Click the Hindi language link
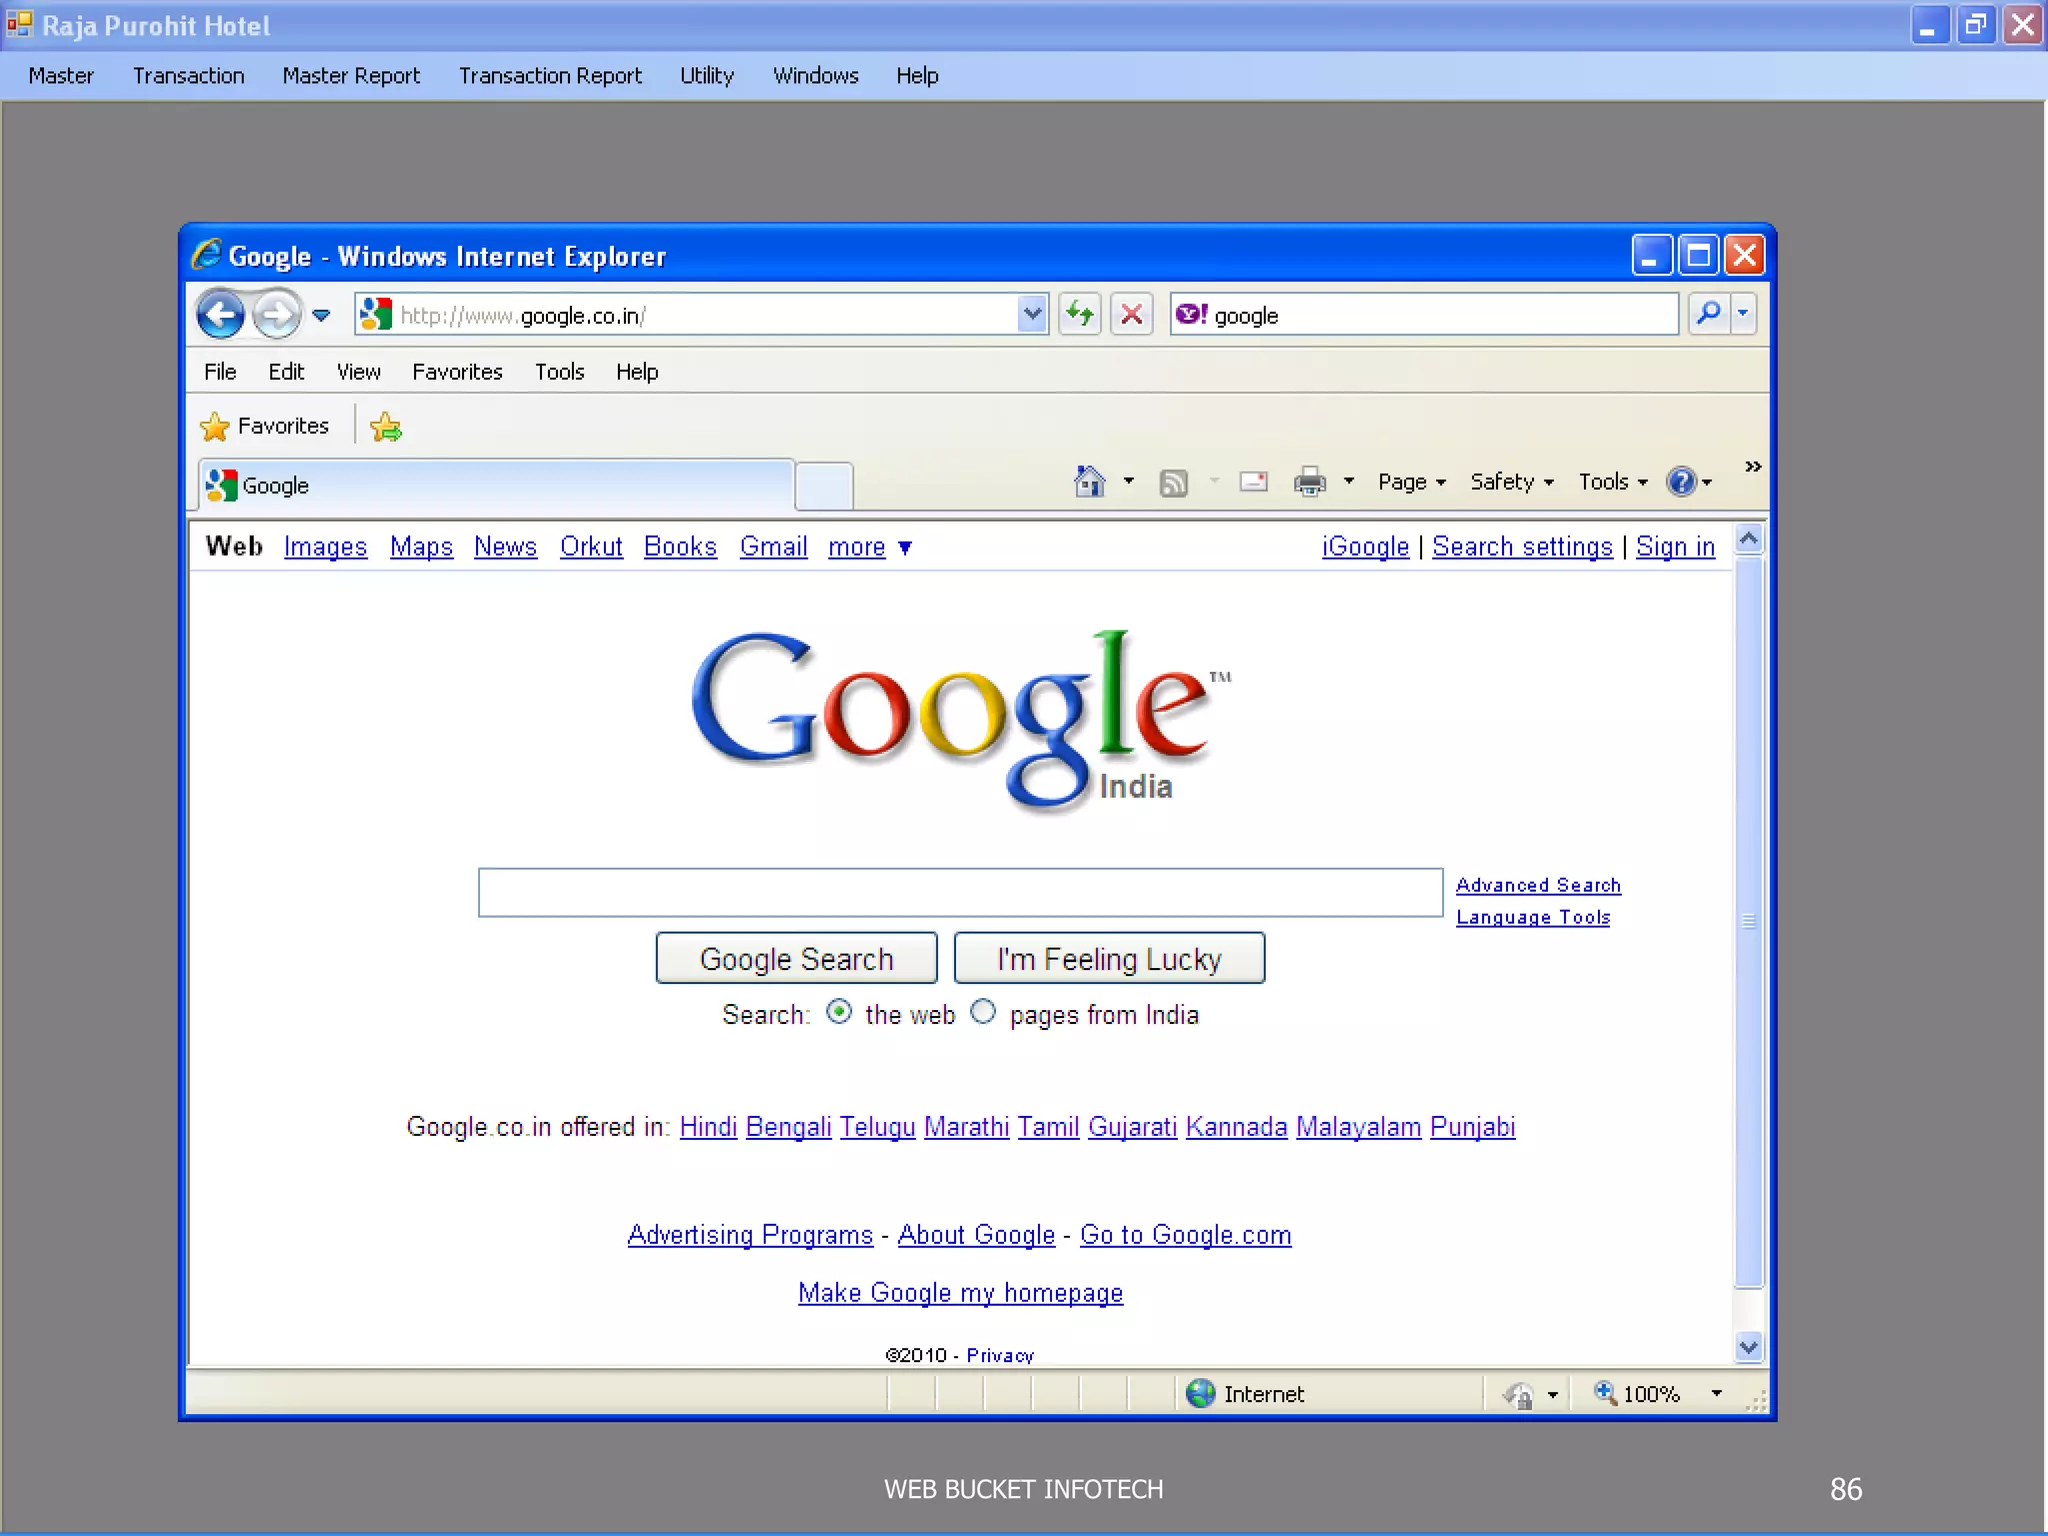The height and width of the screenshot is (1536, 2048). click(x=708, y=1127)
